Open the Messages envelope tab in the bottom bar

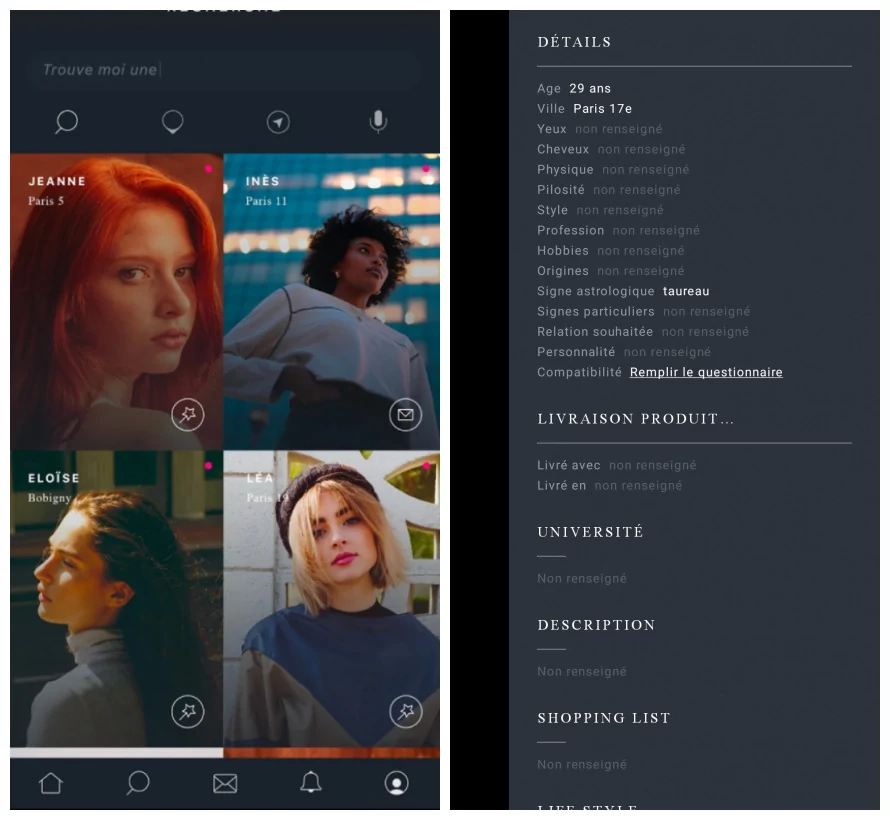(225, 784)
